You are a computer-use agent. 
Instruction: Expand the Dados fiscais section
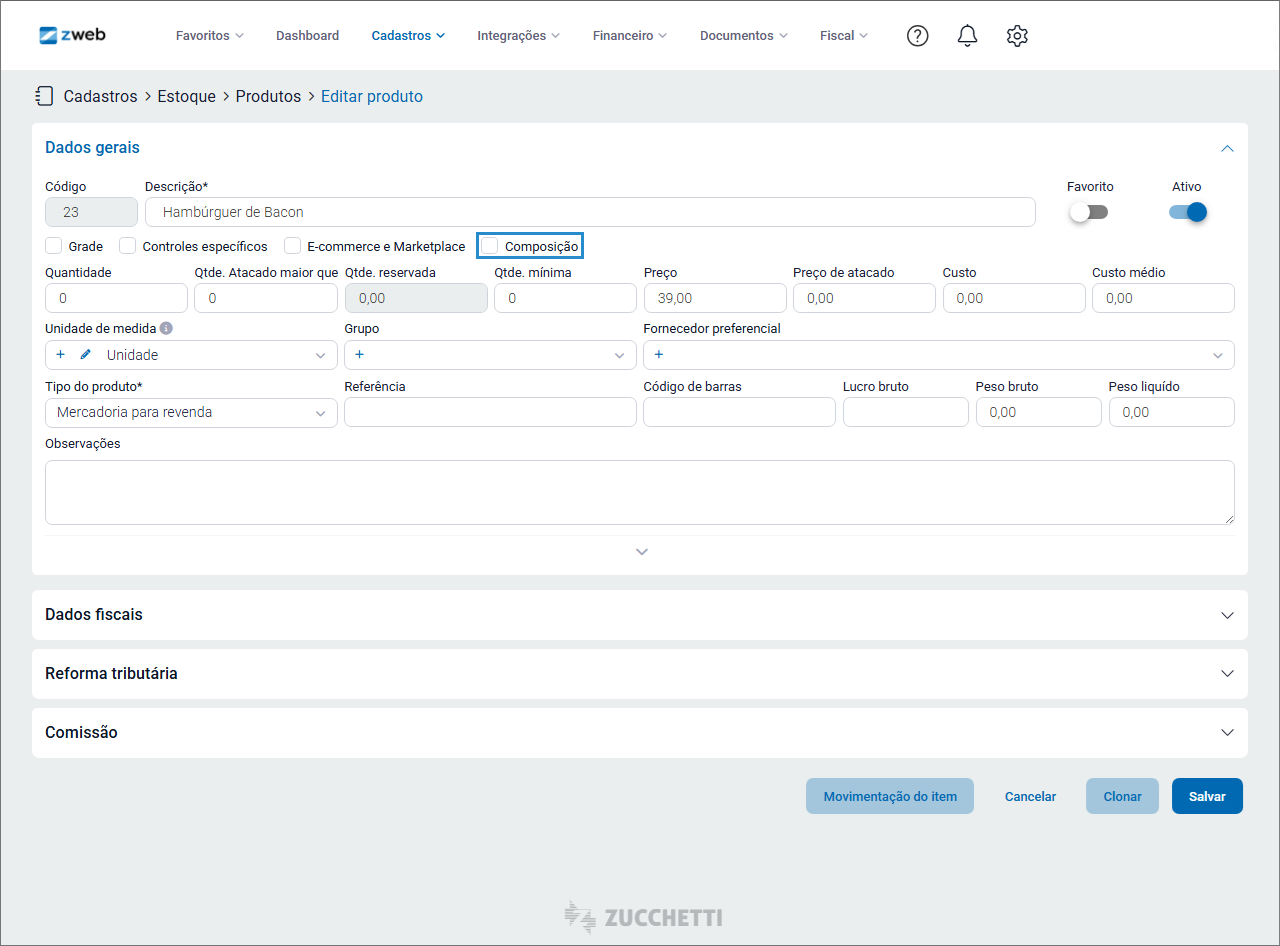tap(640, 615)
